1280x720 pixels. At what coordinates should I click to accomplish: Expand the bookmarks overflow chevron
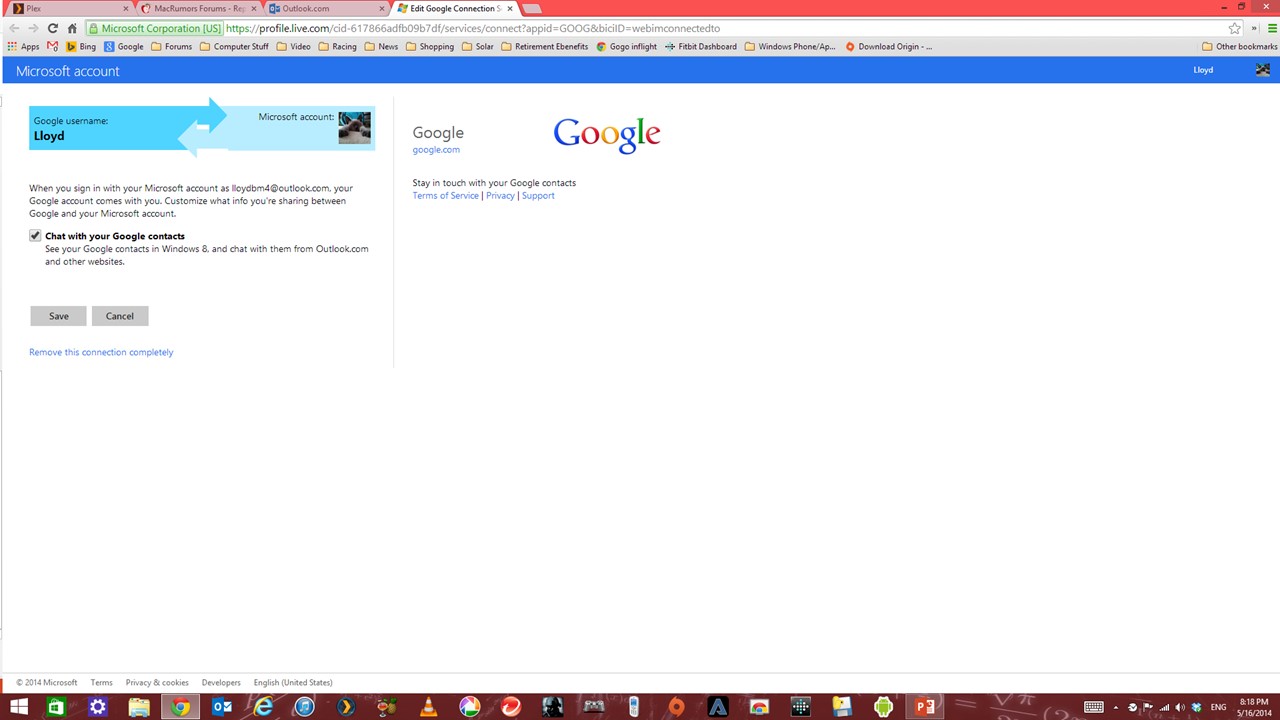1254,28
